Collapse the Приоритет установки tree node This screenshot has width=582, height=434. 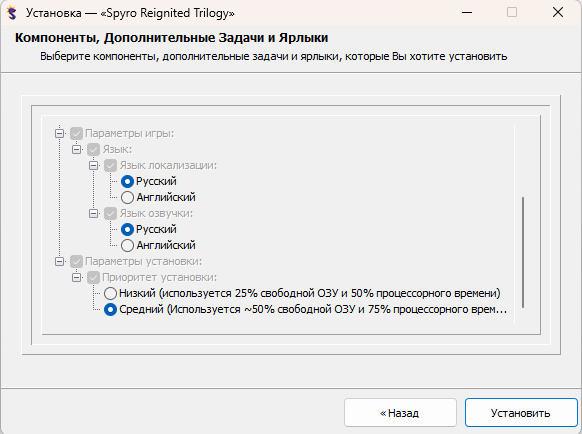point(76,277)
